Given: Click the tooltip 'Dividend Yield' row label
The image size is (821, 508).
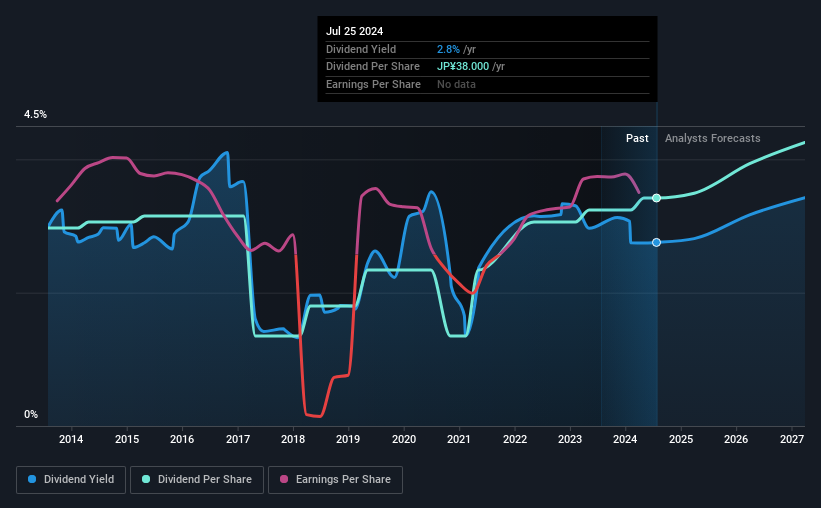Looking at the screenshot, I should [x=361, y=49].
